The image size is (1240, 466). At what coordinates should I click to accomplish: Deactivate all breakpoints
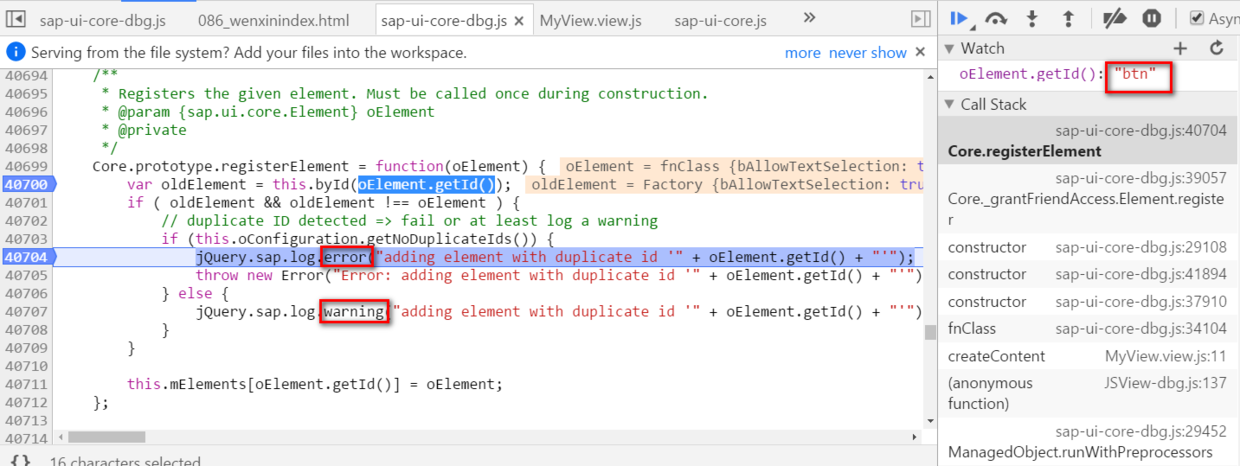point(1114,18)
